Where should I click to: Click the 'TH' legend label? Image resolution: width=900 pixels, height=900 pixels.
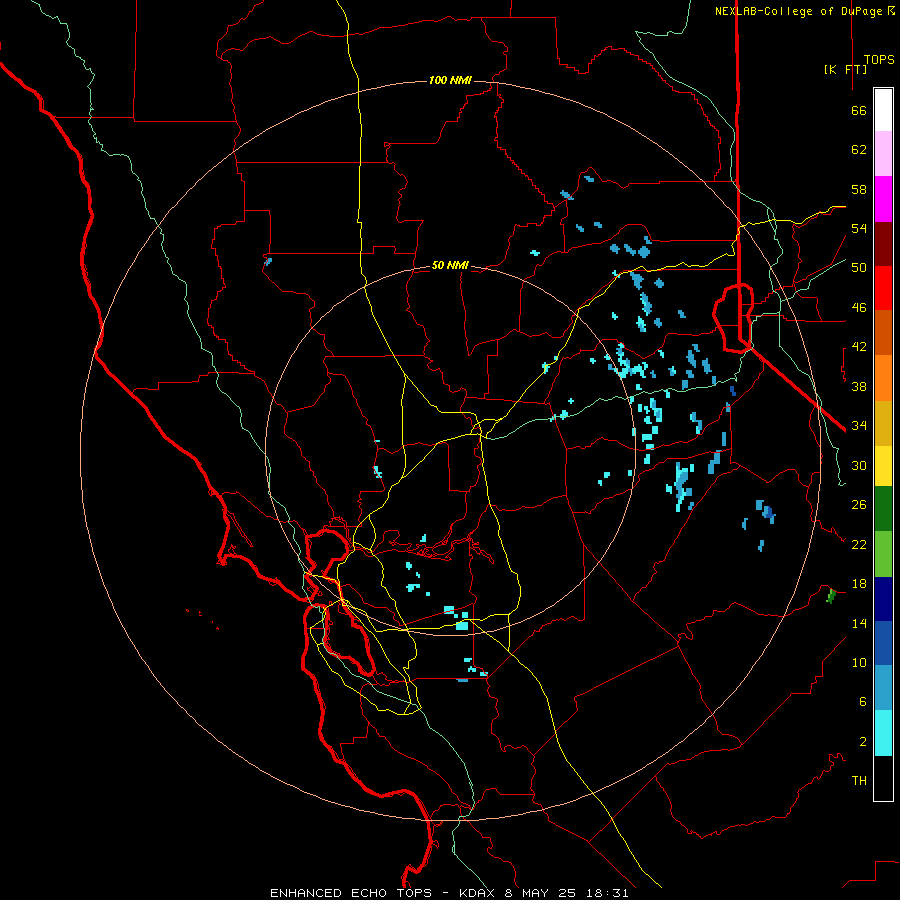pos(859,781)
